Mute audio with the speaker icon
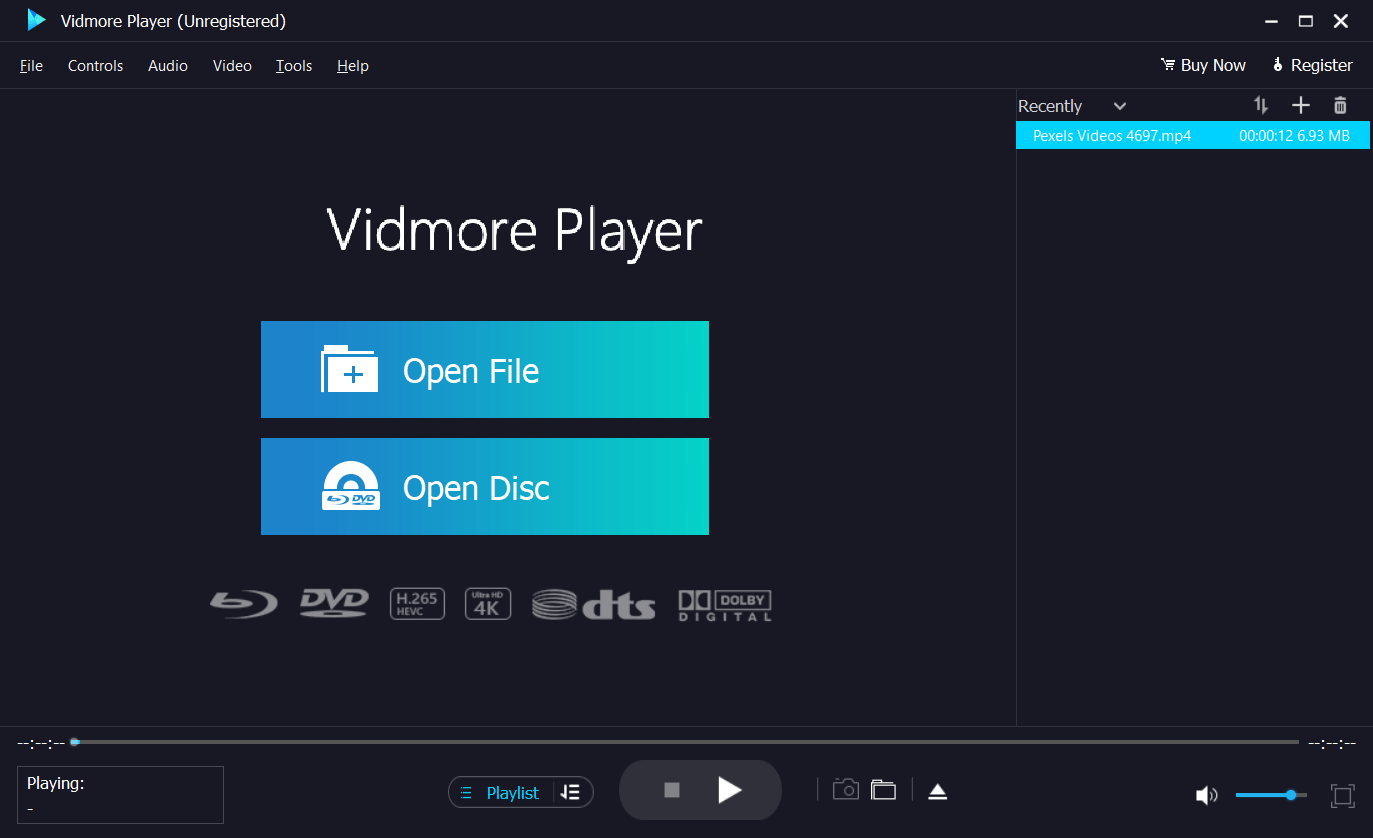This screenshot has width=1373, height=838. point(1207,796)
